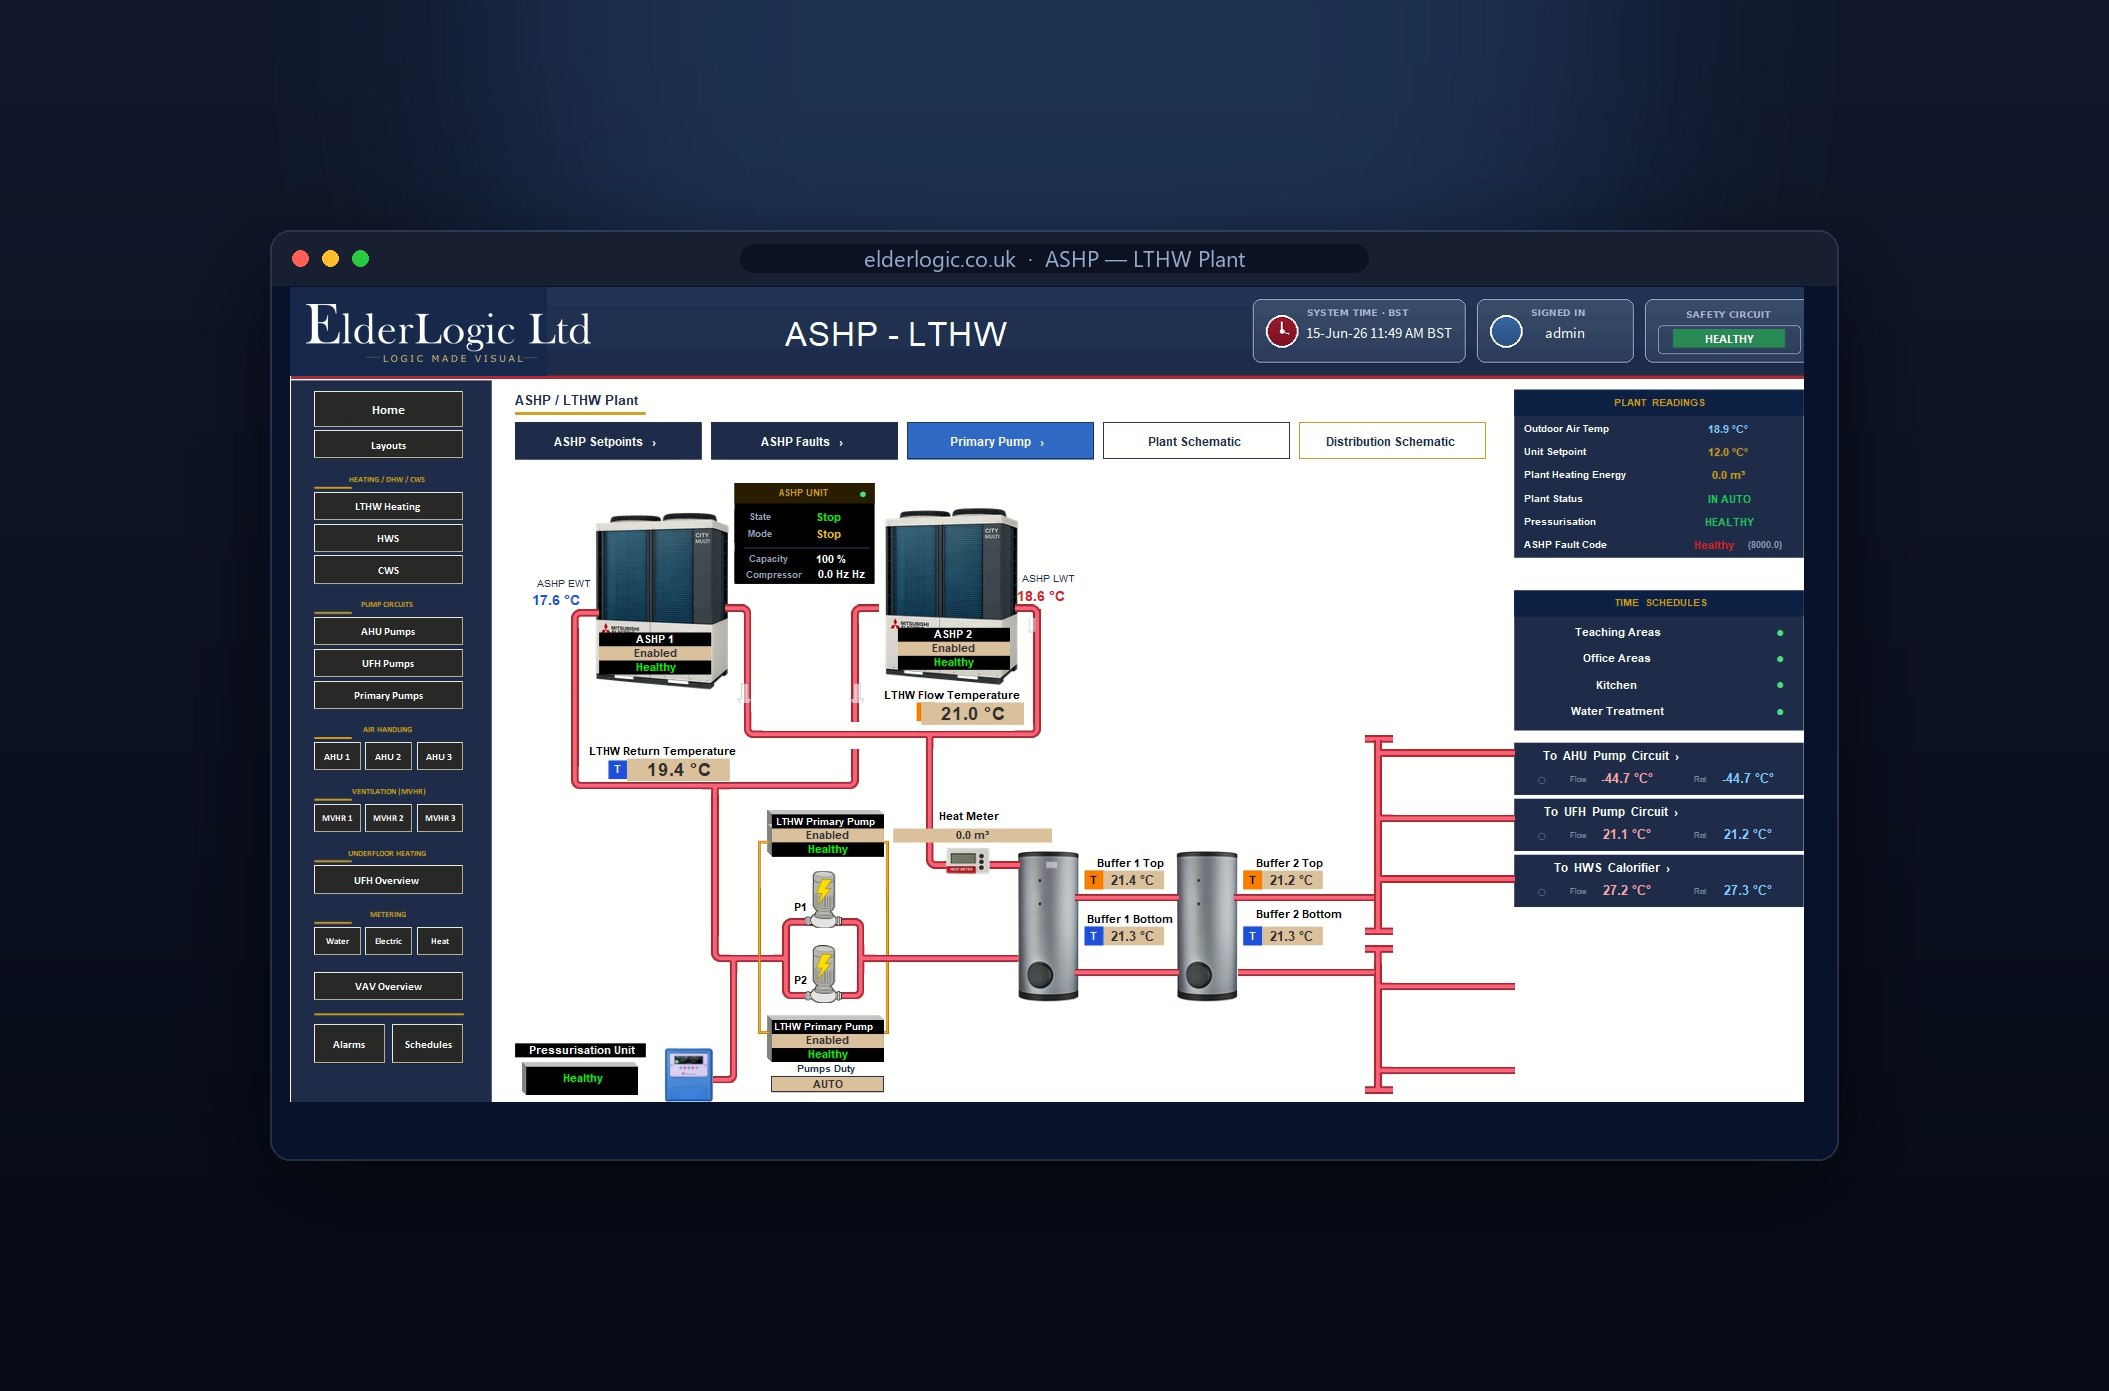
Task: Click the Pressurisation Unit Healthy status box
Action: (581, 1078)
